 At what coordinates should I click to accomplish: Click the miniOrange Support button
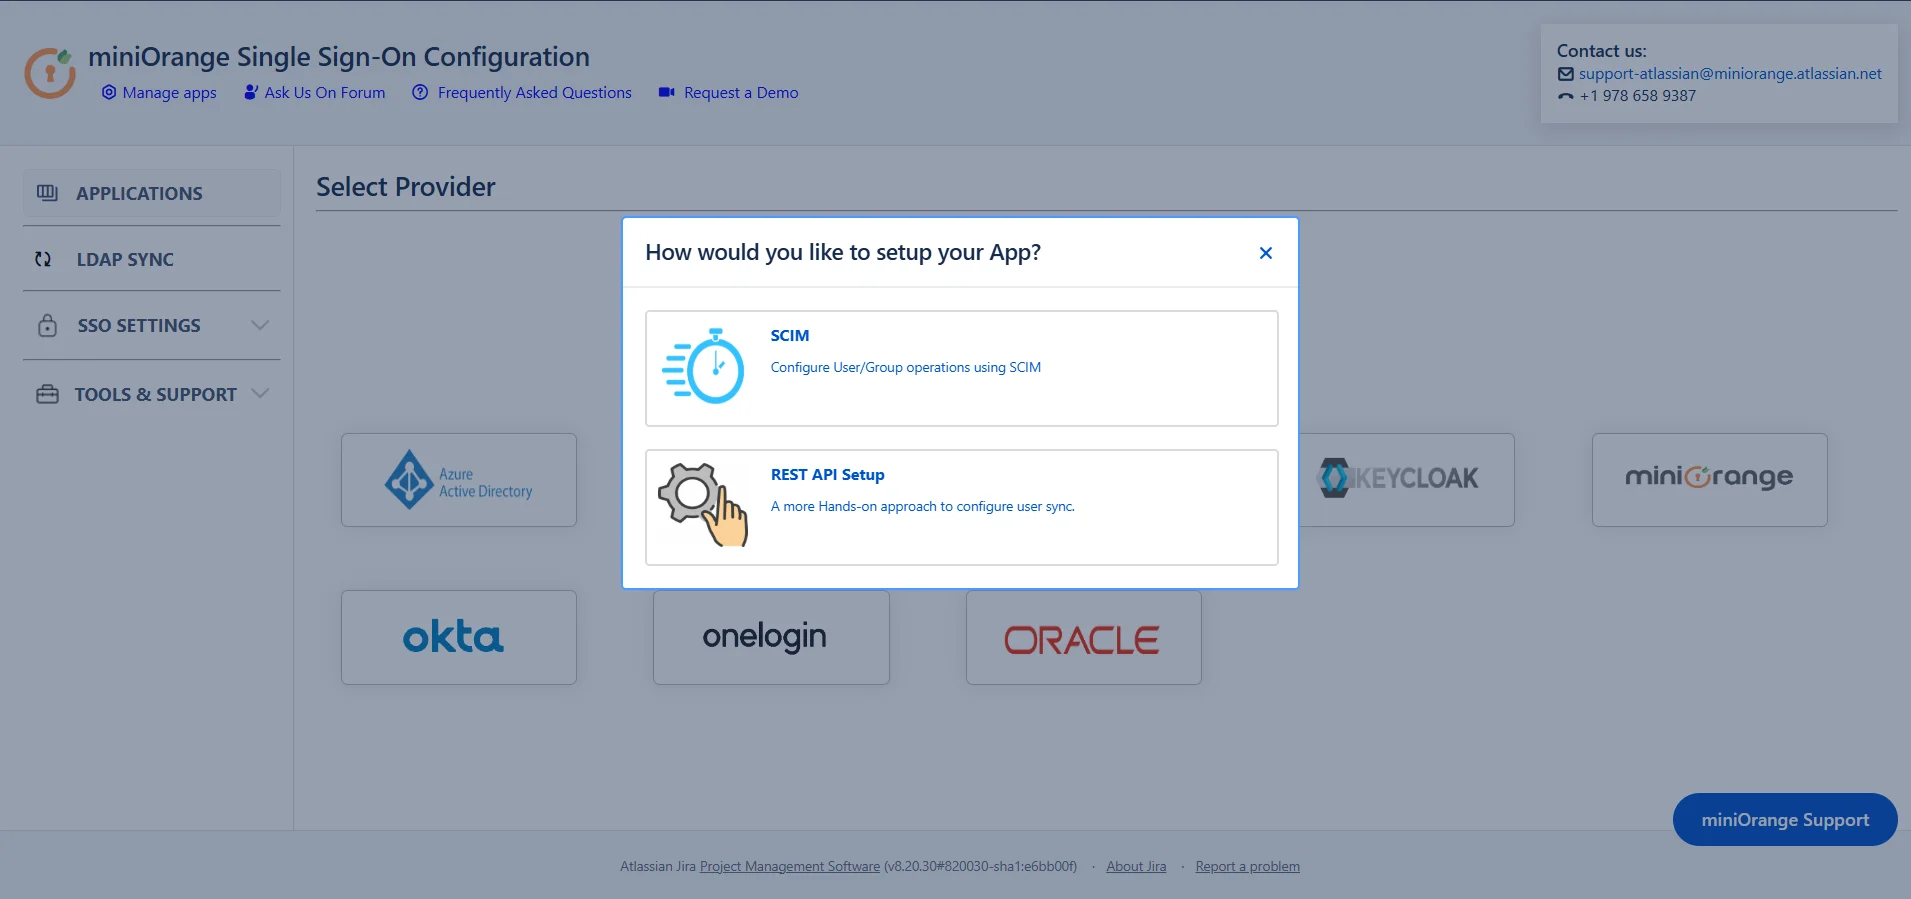click(x=1785, y=820)
